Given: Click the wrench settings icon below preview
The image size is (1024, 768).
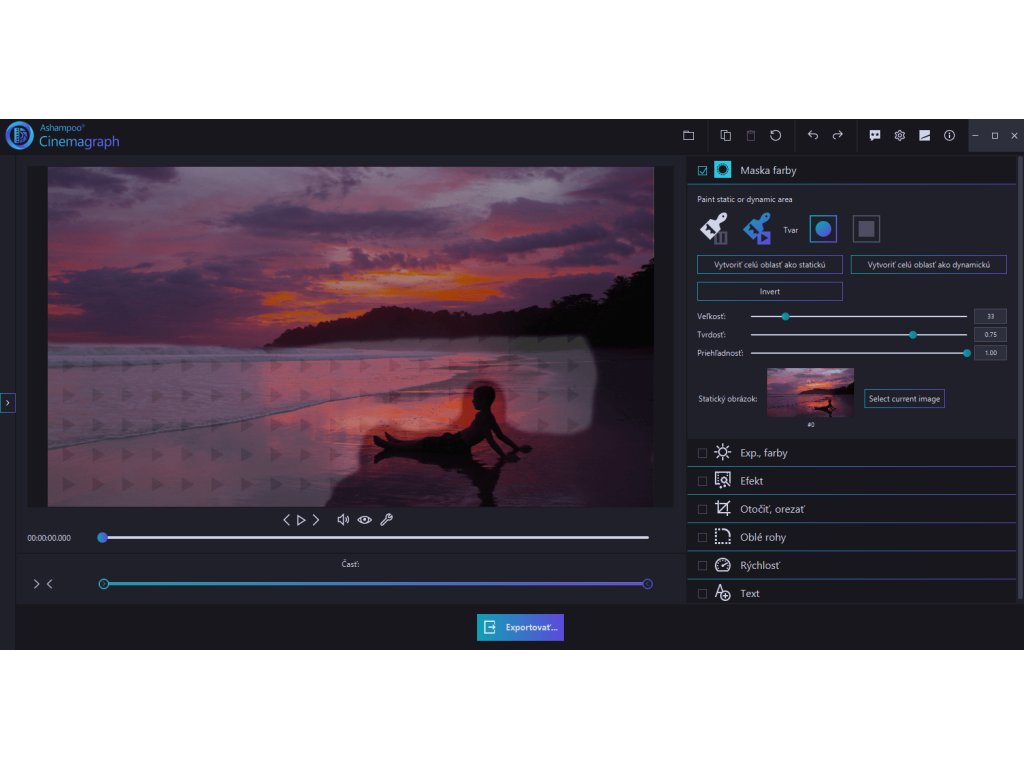Looking at the screenshot, I should (x=386, y=520).
